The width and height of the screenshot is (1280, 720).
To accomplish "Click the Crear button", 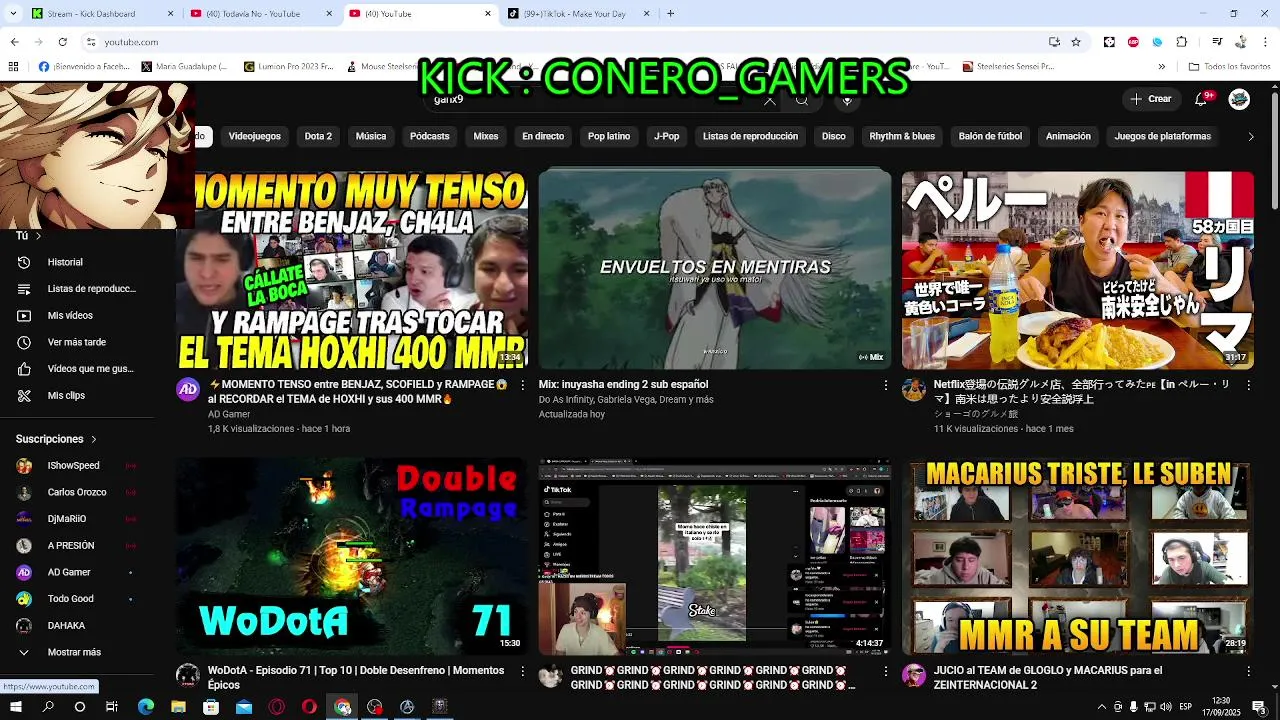I will [x=1151, y=99].
